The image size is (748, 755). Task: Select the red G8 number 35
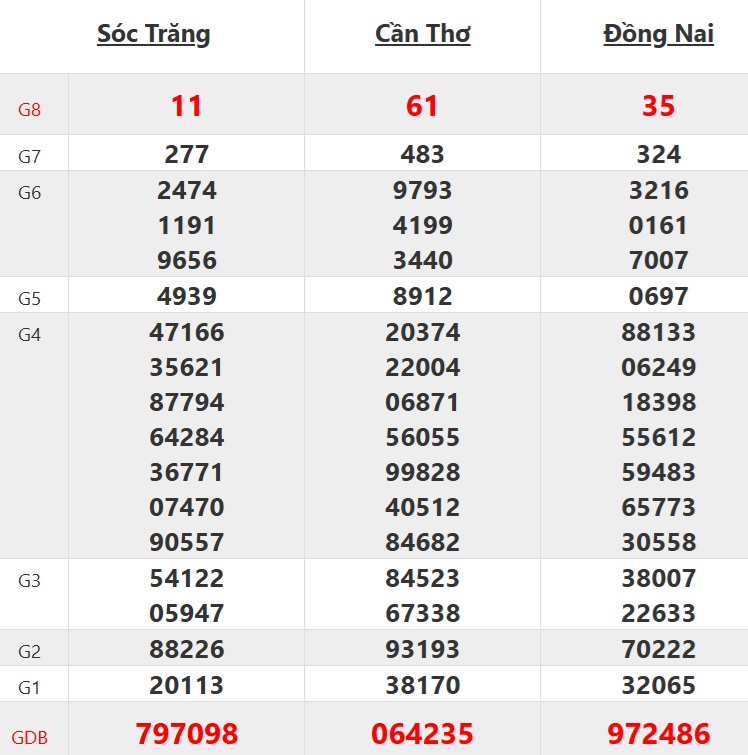click(658, 106)
